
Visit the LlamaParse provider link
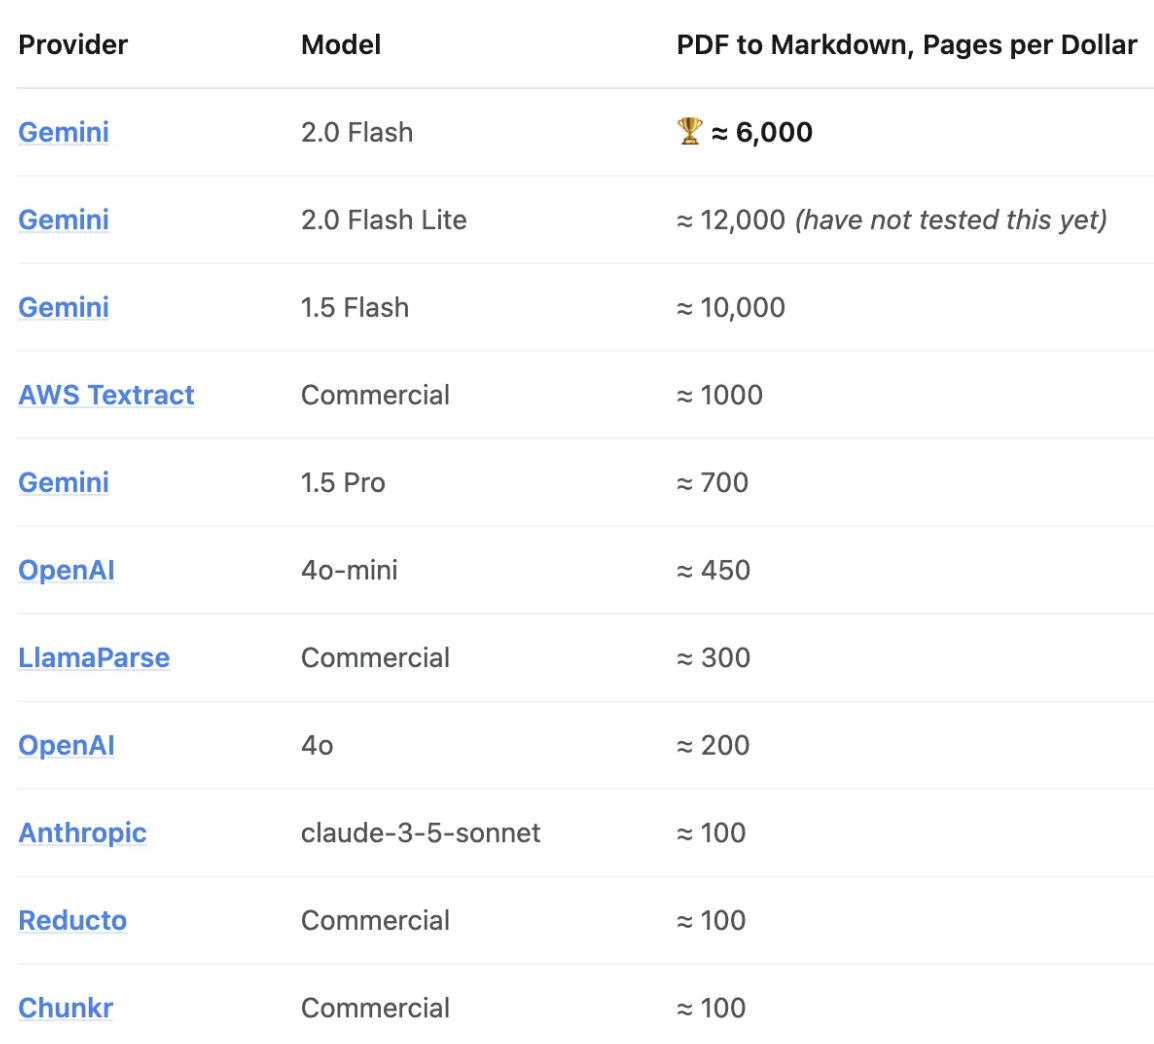(94, 658)
